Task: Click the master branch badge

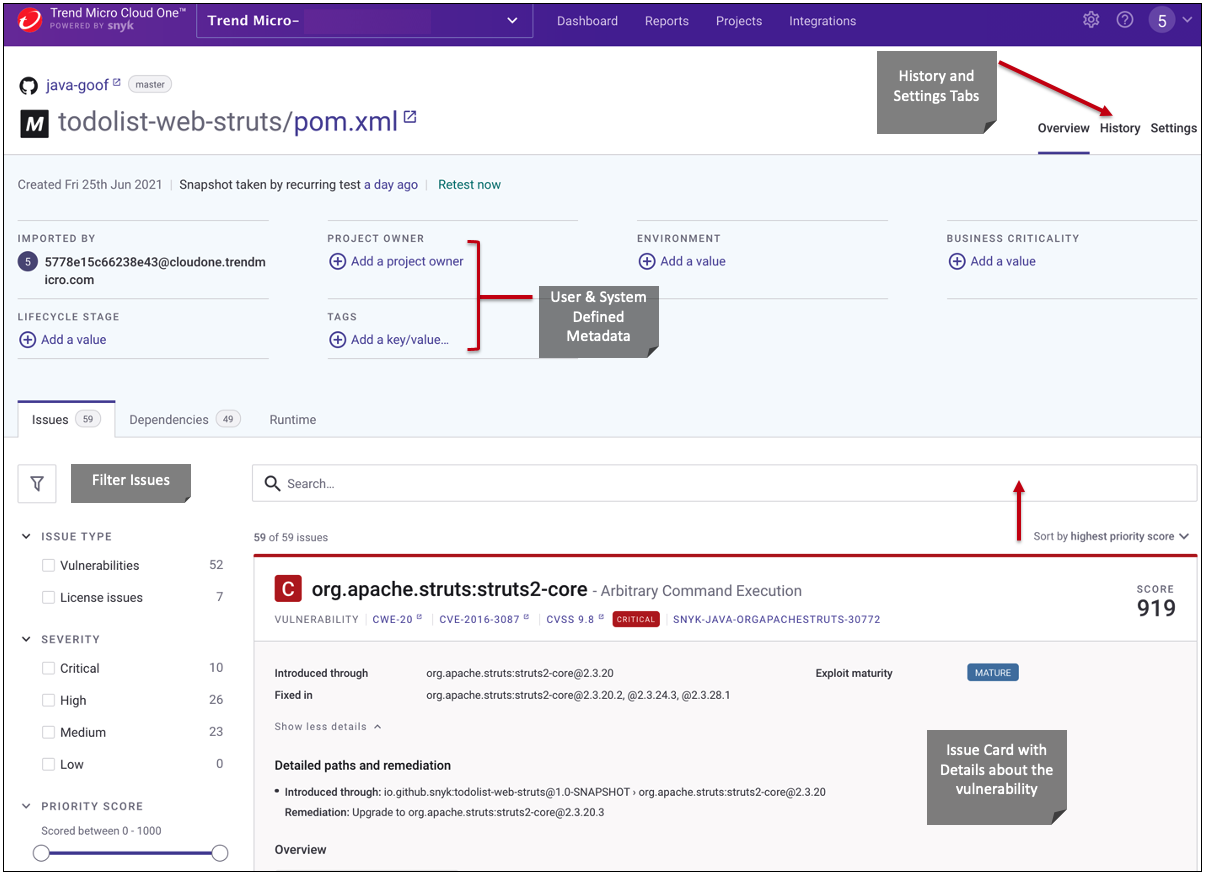Action: [150, 85]
